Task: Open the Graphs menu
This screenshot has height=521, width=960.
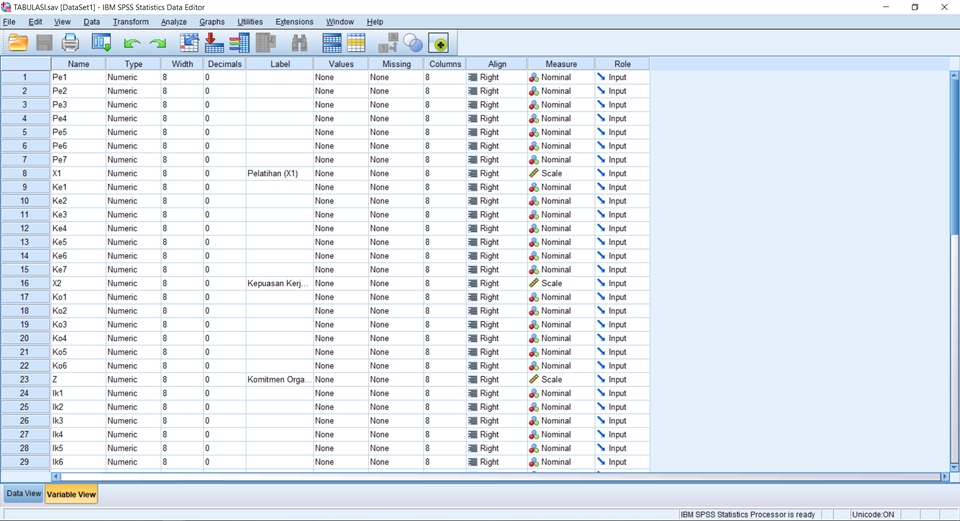Action: (212, 21)
